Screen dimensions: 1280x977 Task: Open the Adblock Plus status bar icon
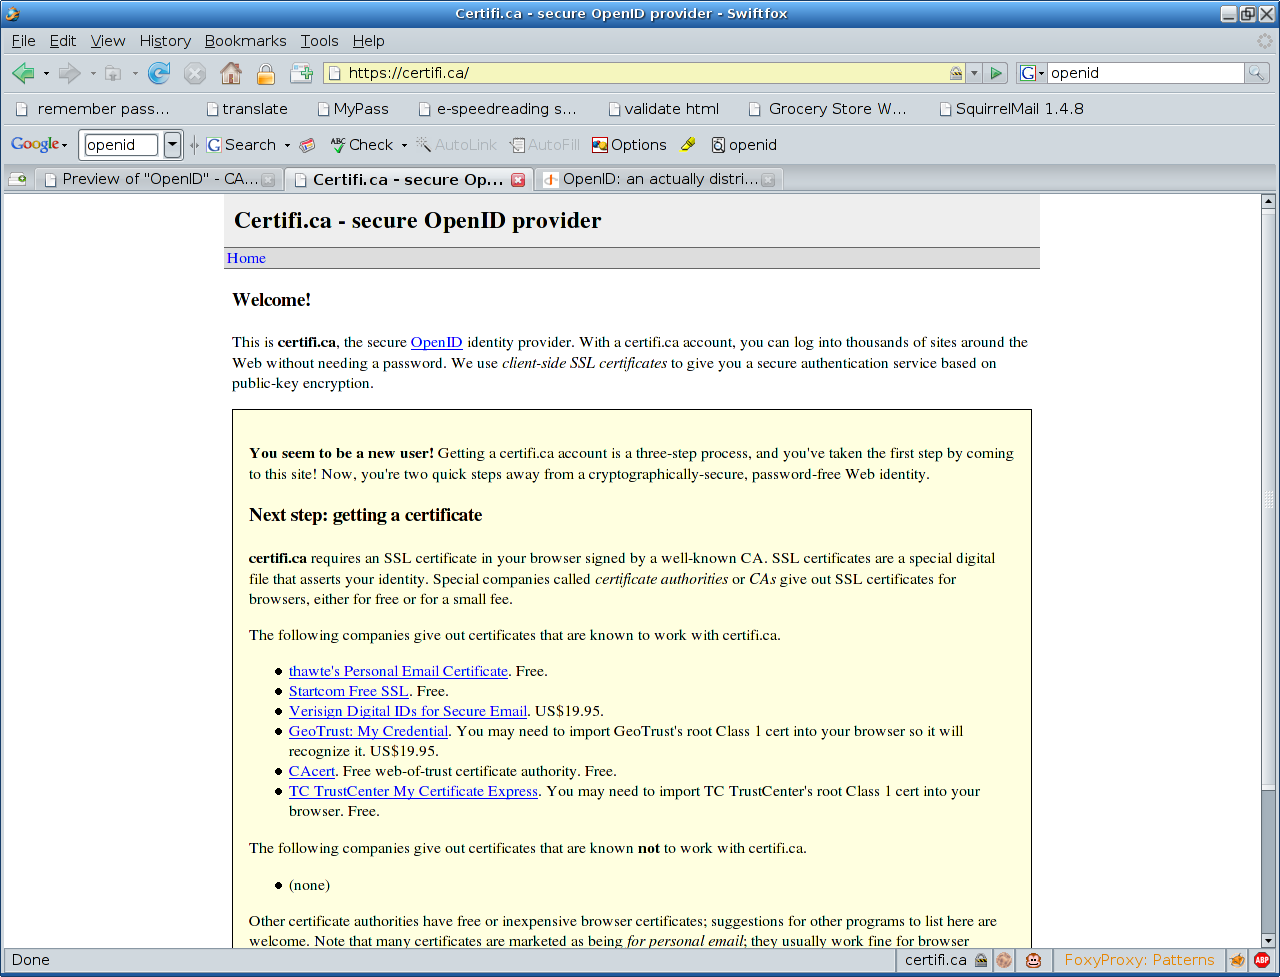click(x=1262, y=960)
